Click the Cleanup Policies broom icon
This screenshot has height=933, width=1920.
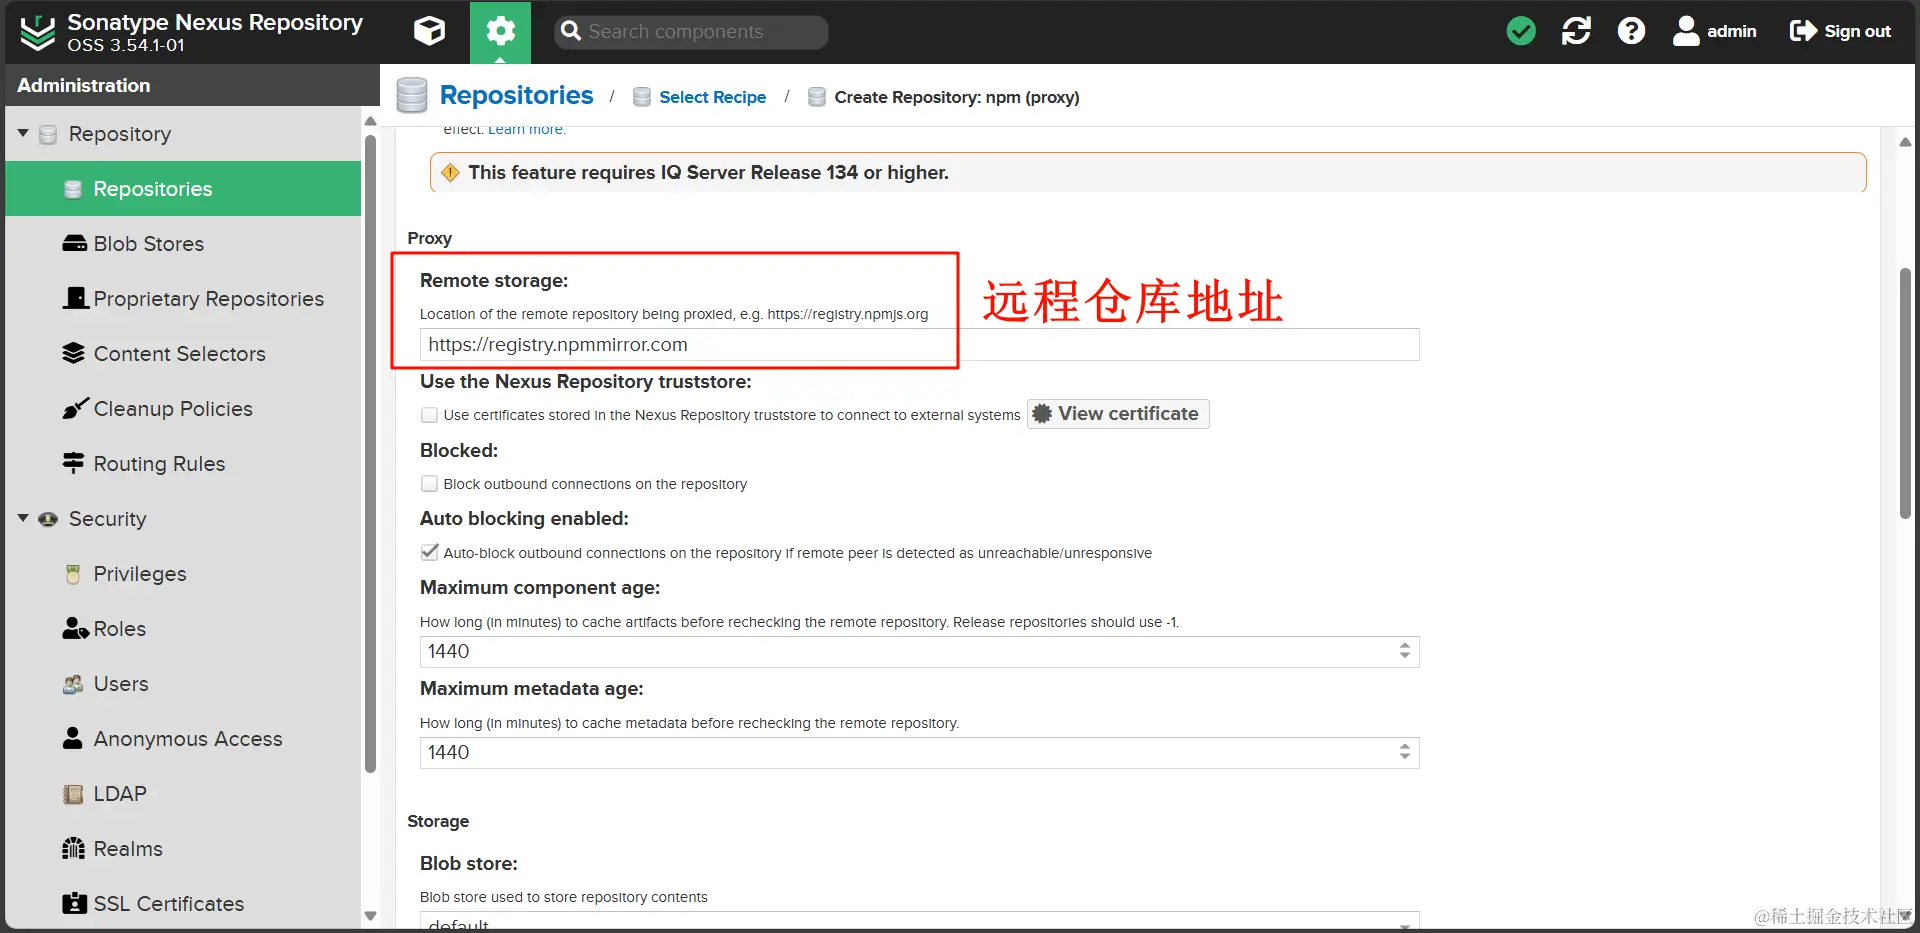75,409
